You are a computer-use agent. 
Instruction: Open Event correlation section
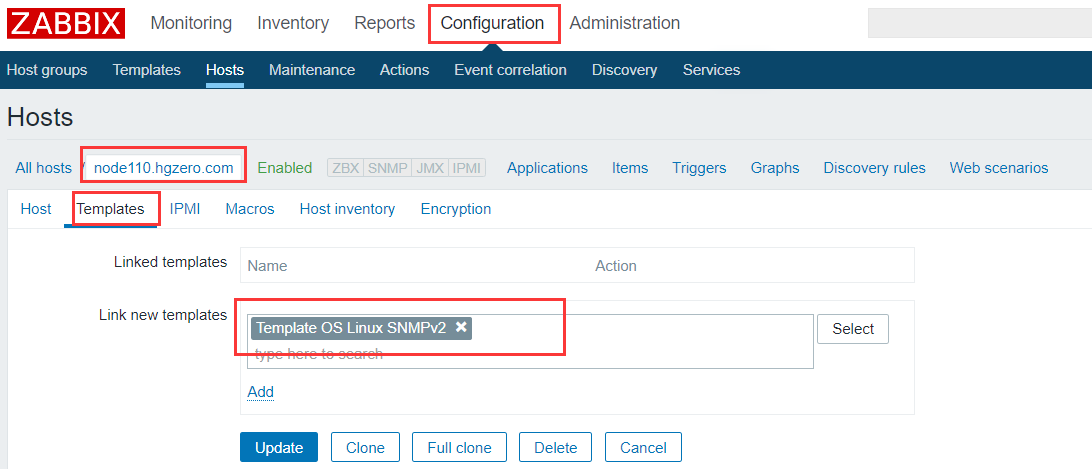[510, 70]
